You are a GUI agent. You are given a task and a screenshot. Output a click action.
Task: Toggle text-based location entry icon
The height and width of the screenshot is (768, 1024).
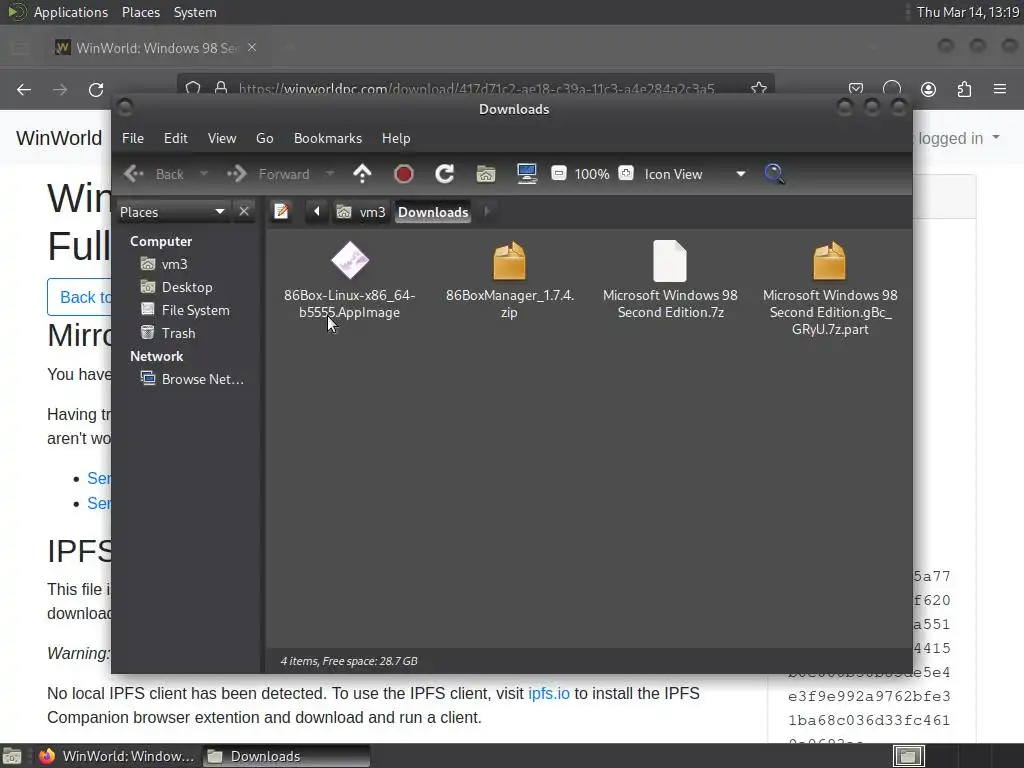(281, 212)
